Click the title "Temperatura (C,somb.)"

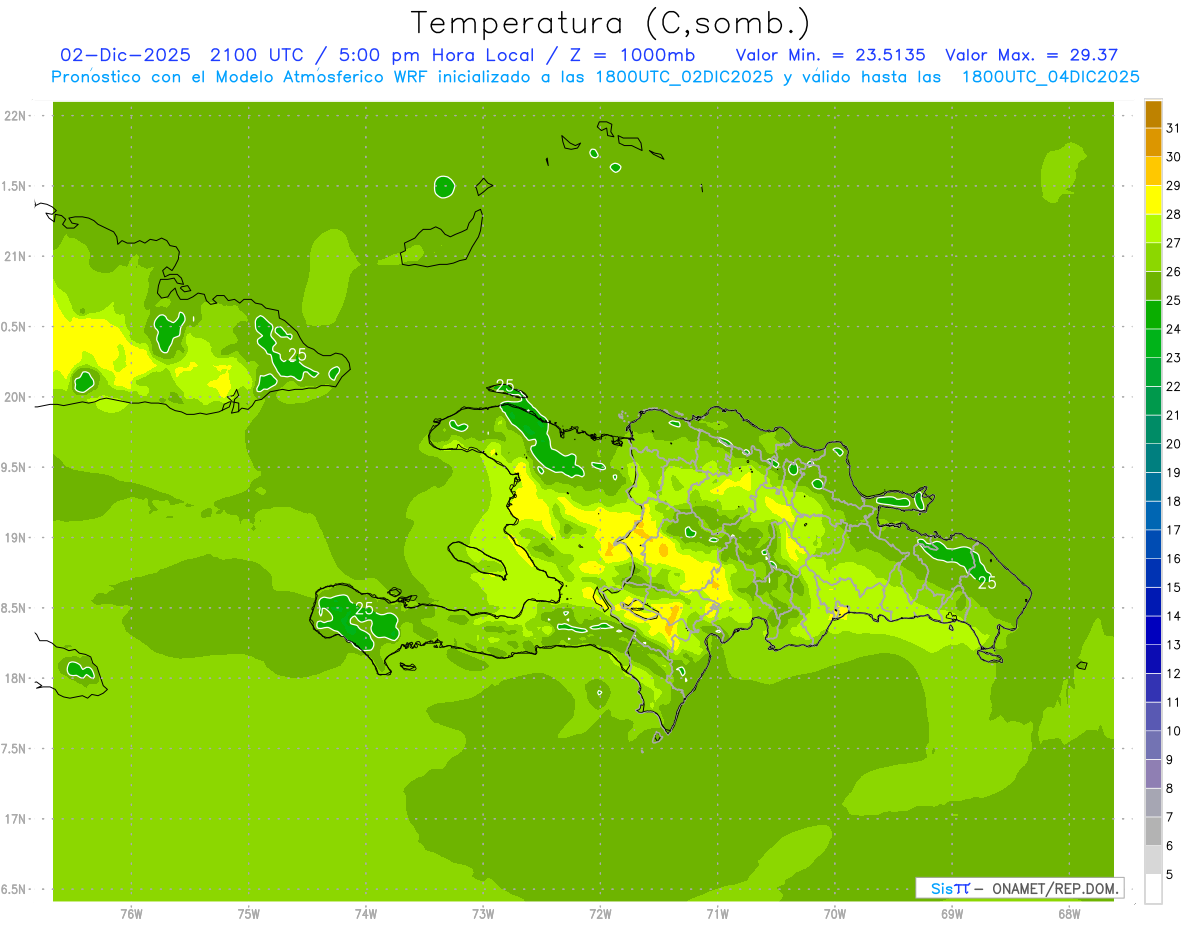(611, 24)
